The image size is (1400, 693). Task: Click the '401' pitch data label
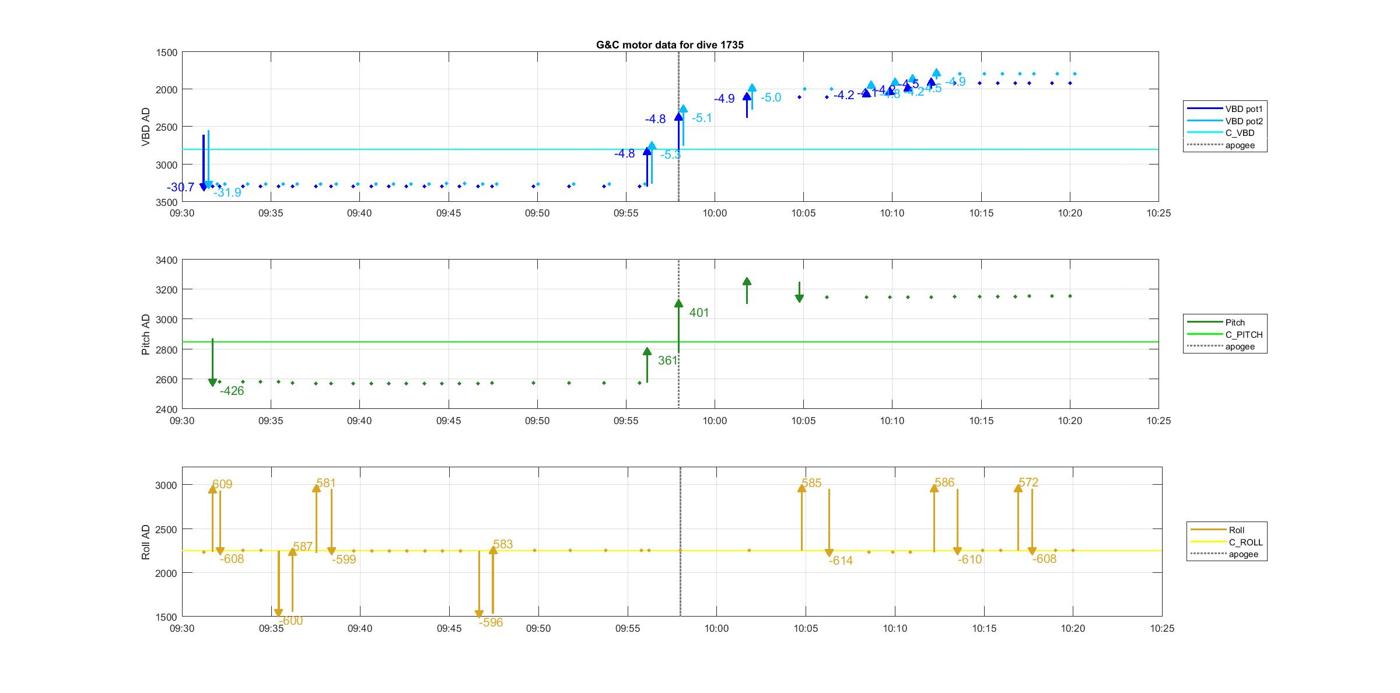[x=699, y=313]
